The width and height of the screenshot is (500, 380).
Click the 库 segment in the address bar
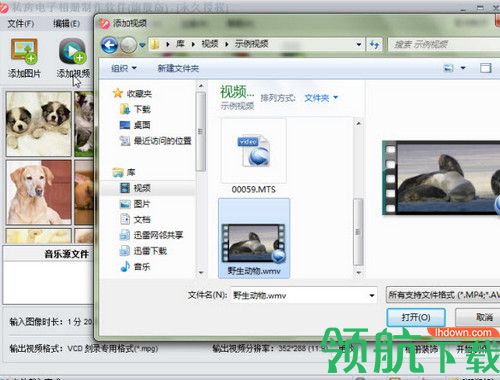(180, 44)
